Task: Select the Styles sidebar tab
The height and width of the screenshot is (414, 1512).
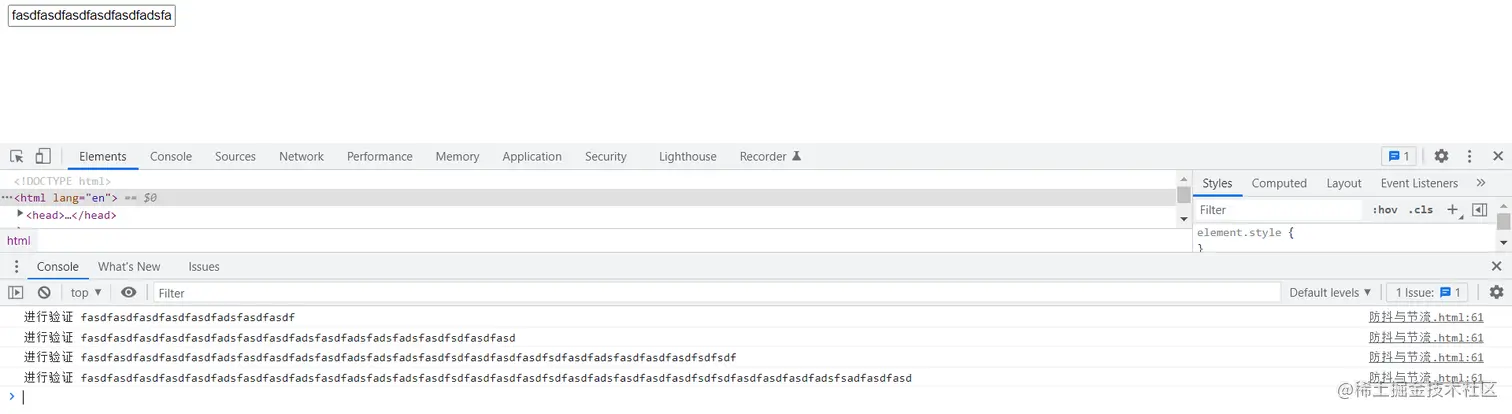Action: [x=1217, y=183]
